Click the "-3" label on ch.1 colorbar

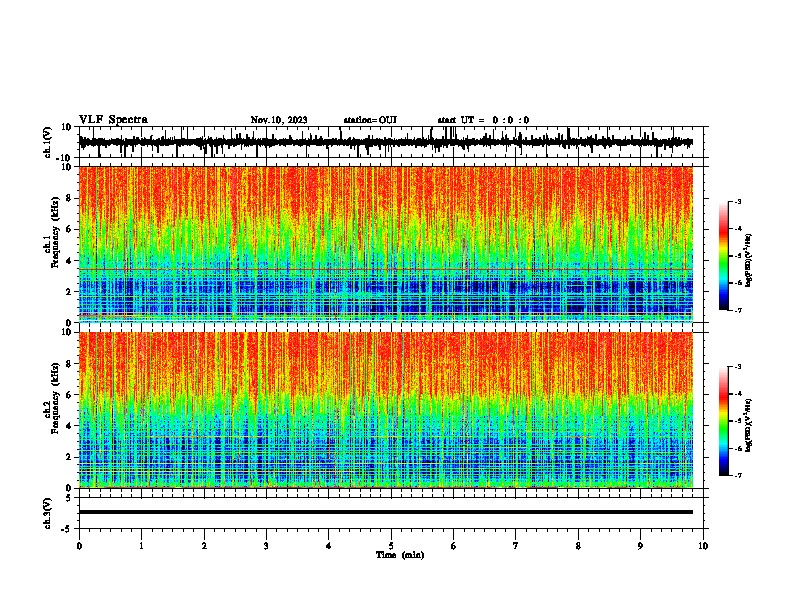pyautogui.click(x=738, y=201)
